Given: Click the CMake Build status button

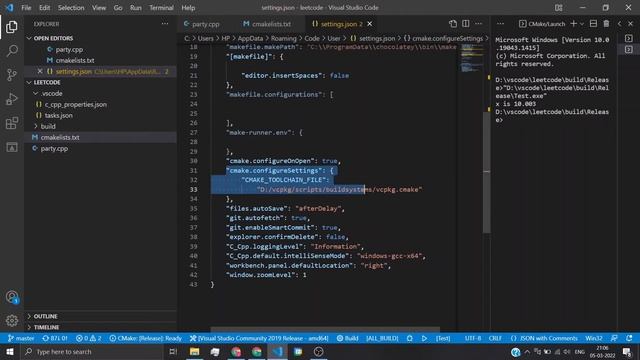Looking at the screenshot, I should pos(348,338).
